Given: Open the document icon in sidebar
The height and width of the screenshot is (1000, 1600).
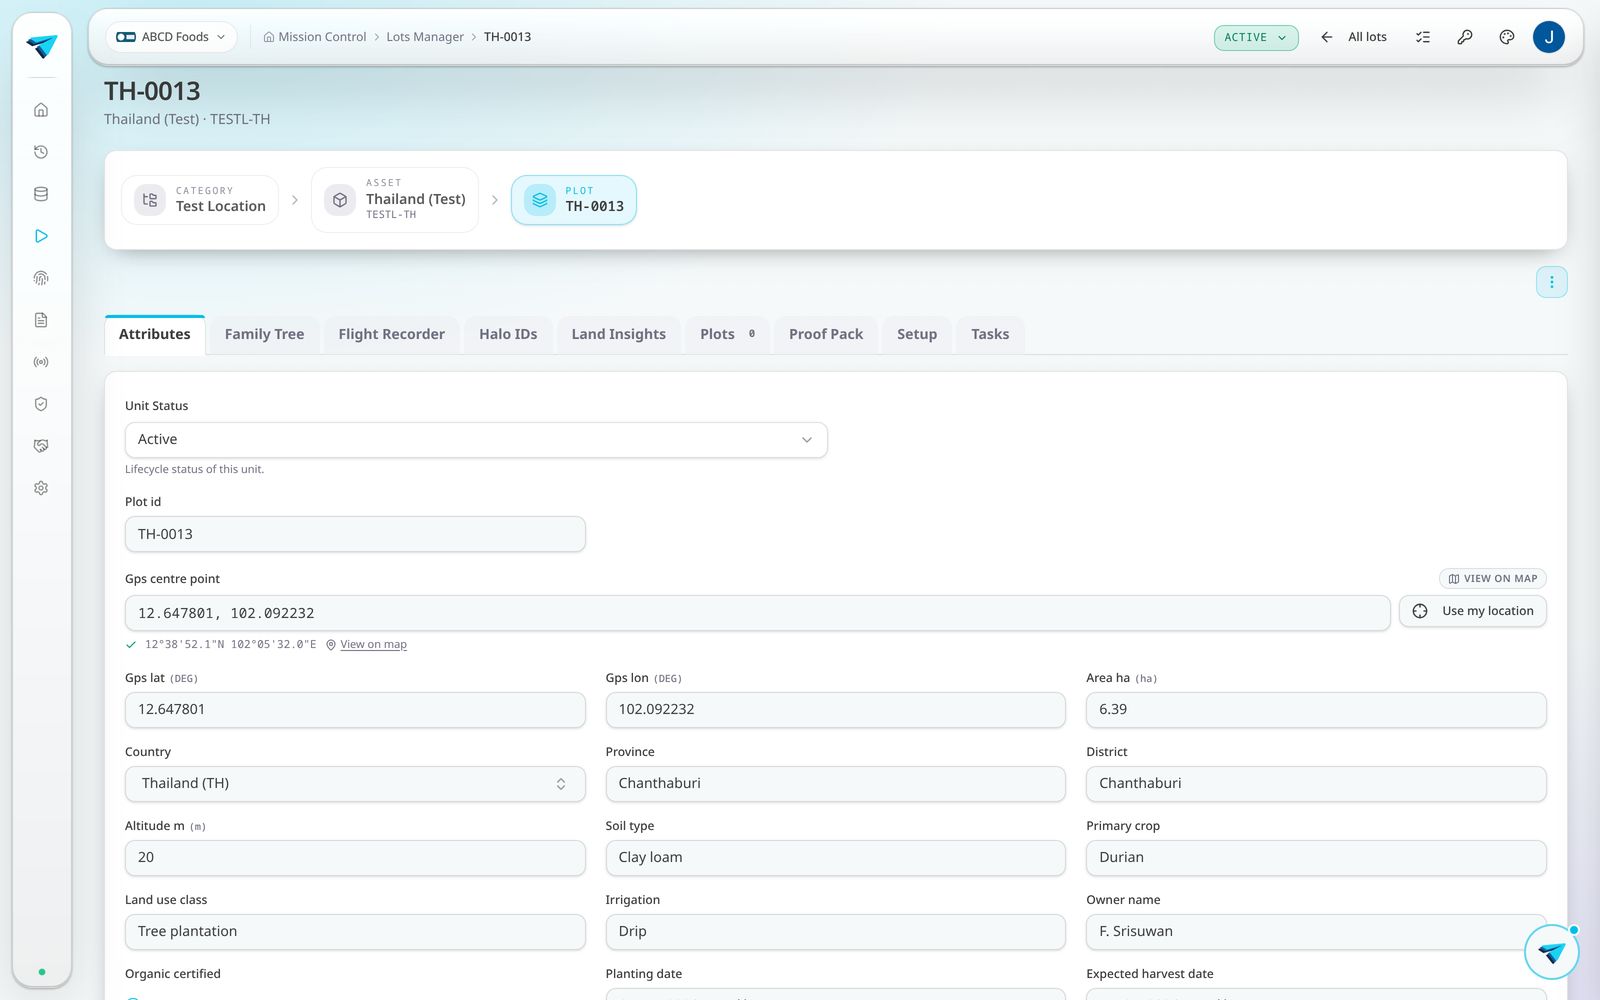Looking at the screenshot, I should click(41, 320).
